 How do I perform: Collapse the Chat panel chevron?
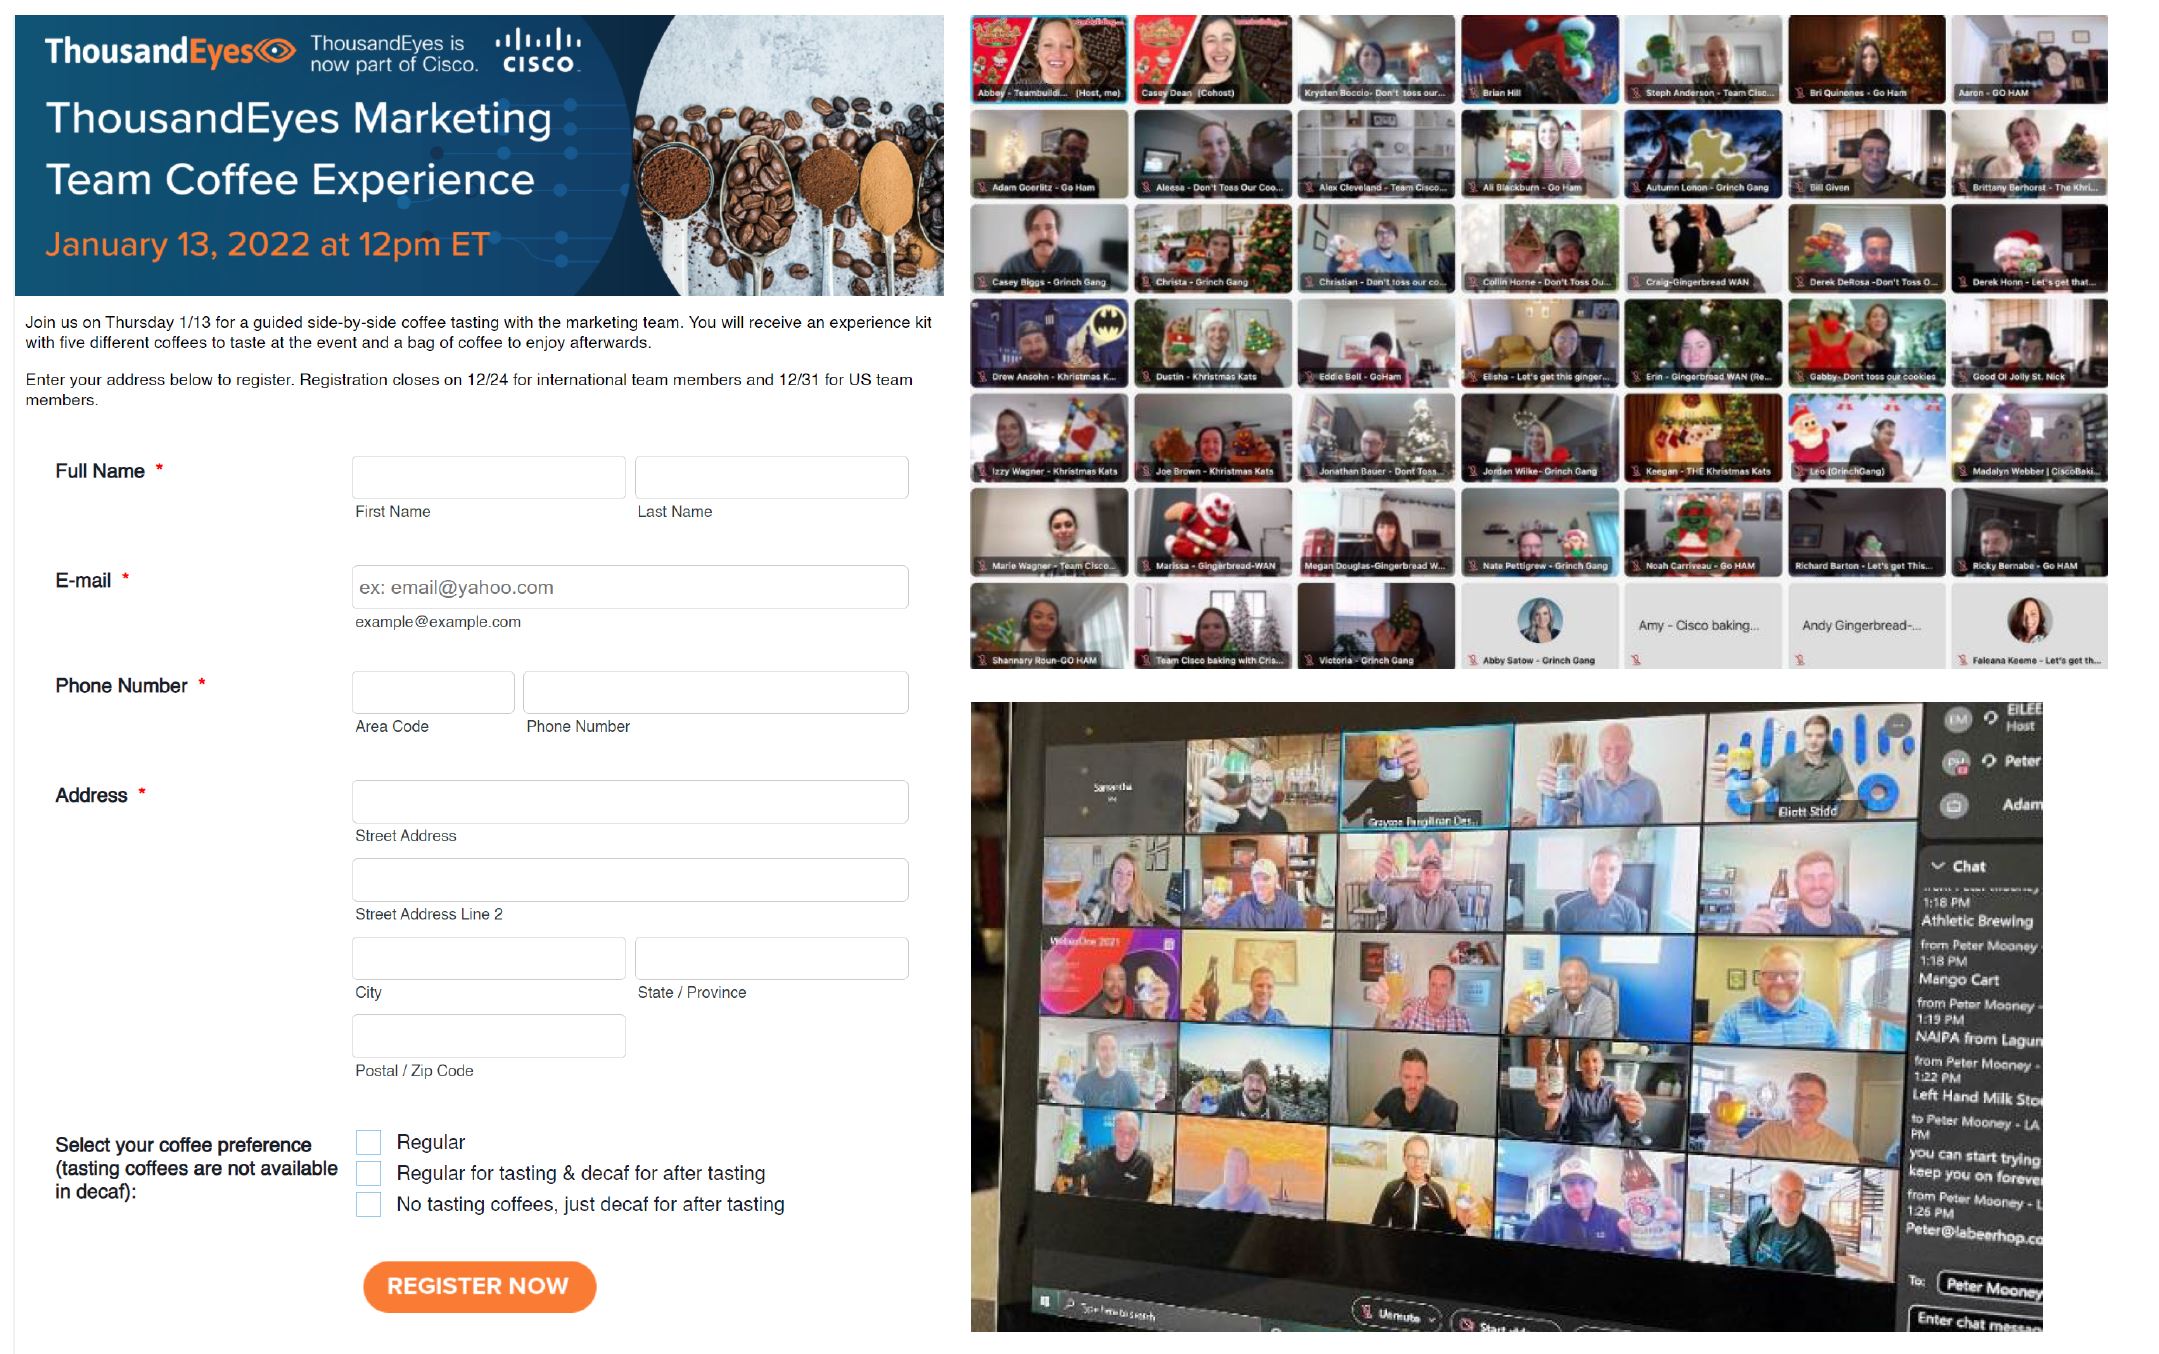1938,866
